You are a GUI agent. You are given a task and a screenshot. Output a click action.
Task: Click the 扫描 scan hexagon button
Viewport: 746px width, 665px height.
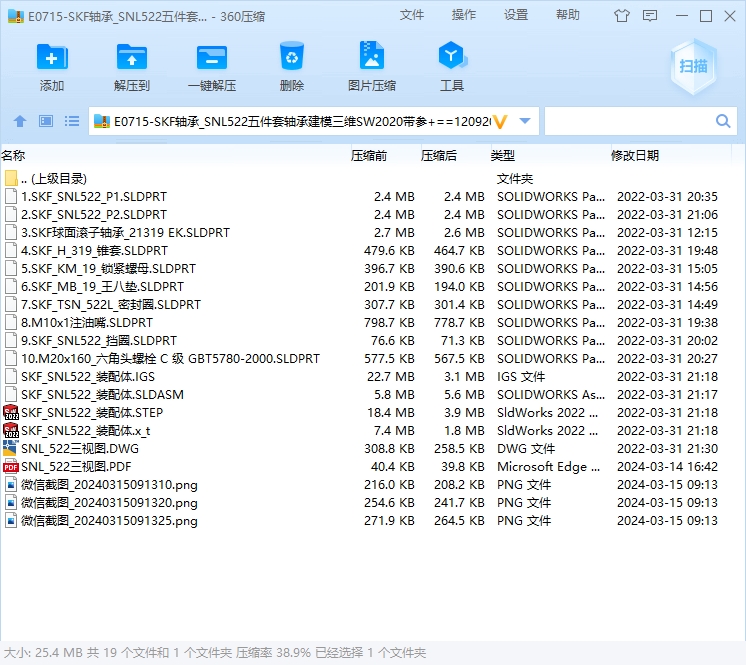[693, 67]
